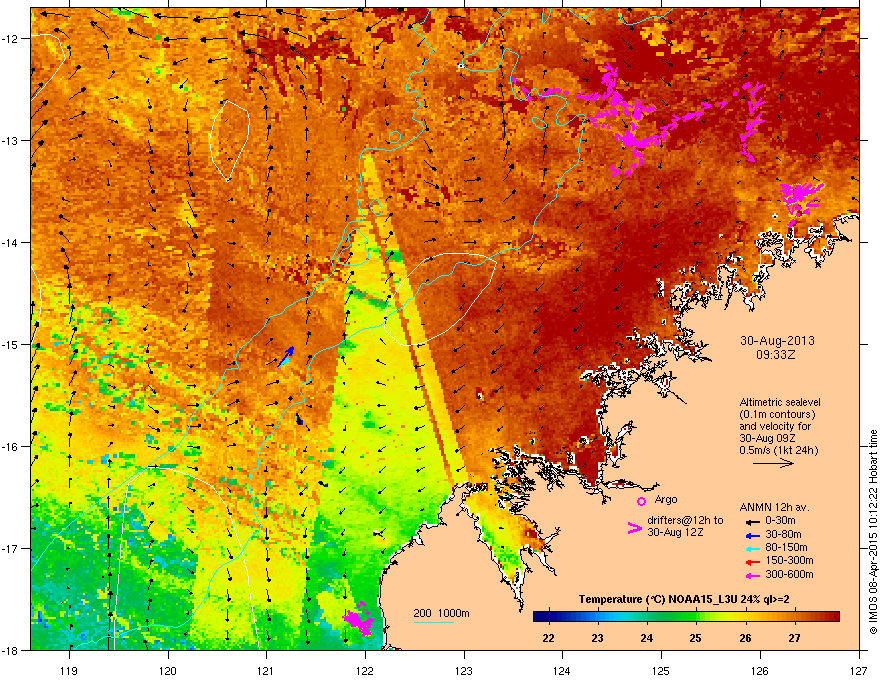This screenshot has height=680, width=880.
Task: Click the '200 1000m' bathymetry label
Action: pos(441,613)
